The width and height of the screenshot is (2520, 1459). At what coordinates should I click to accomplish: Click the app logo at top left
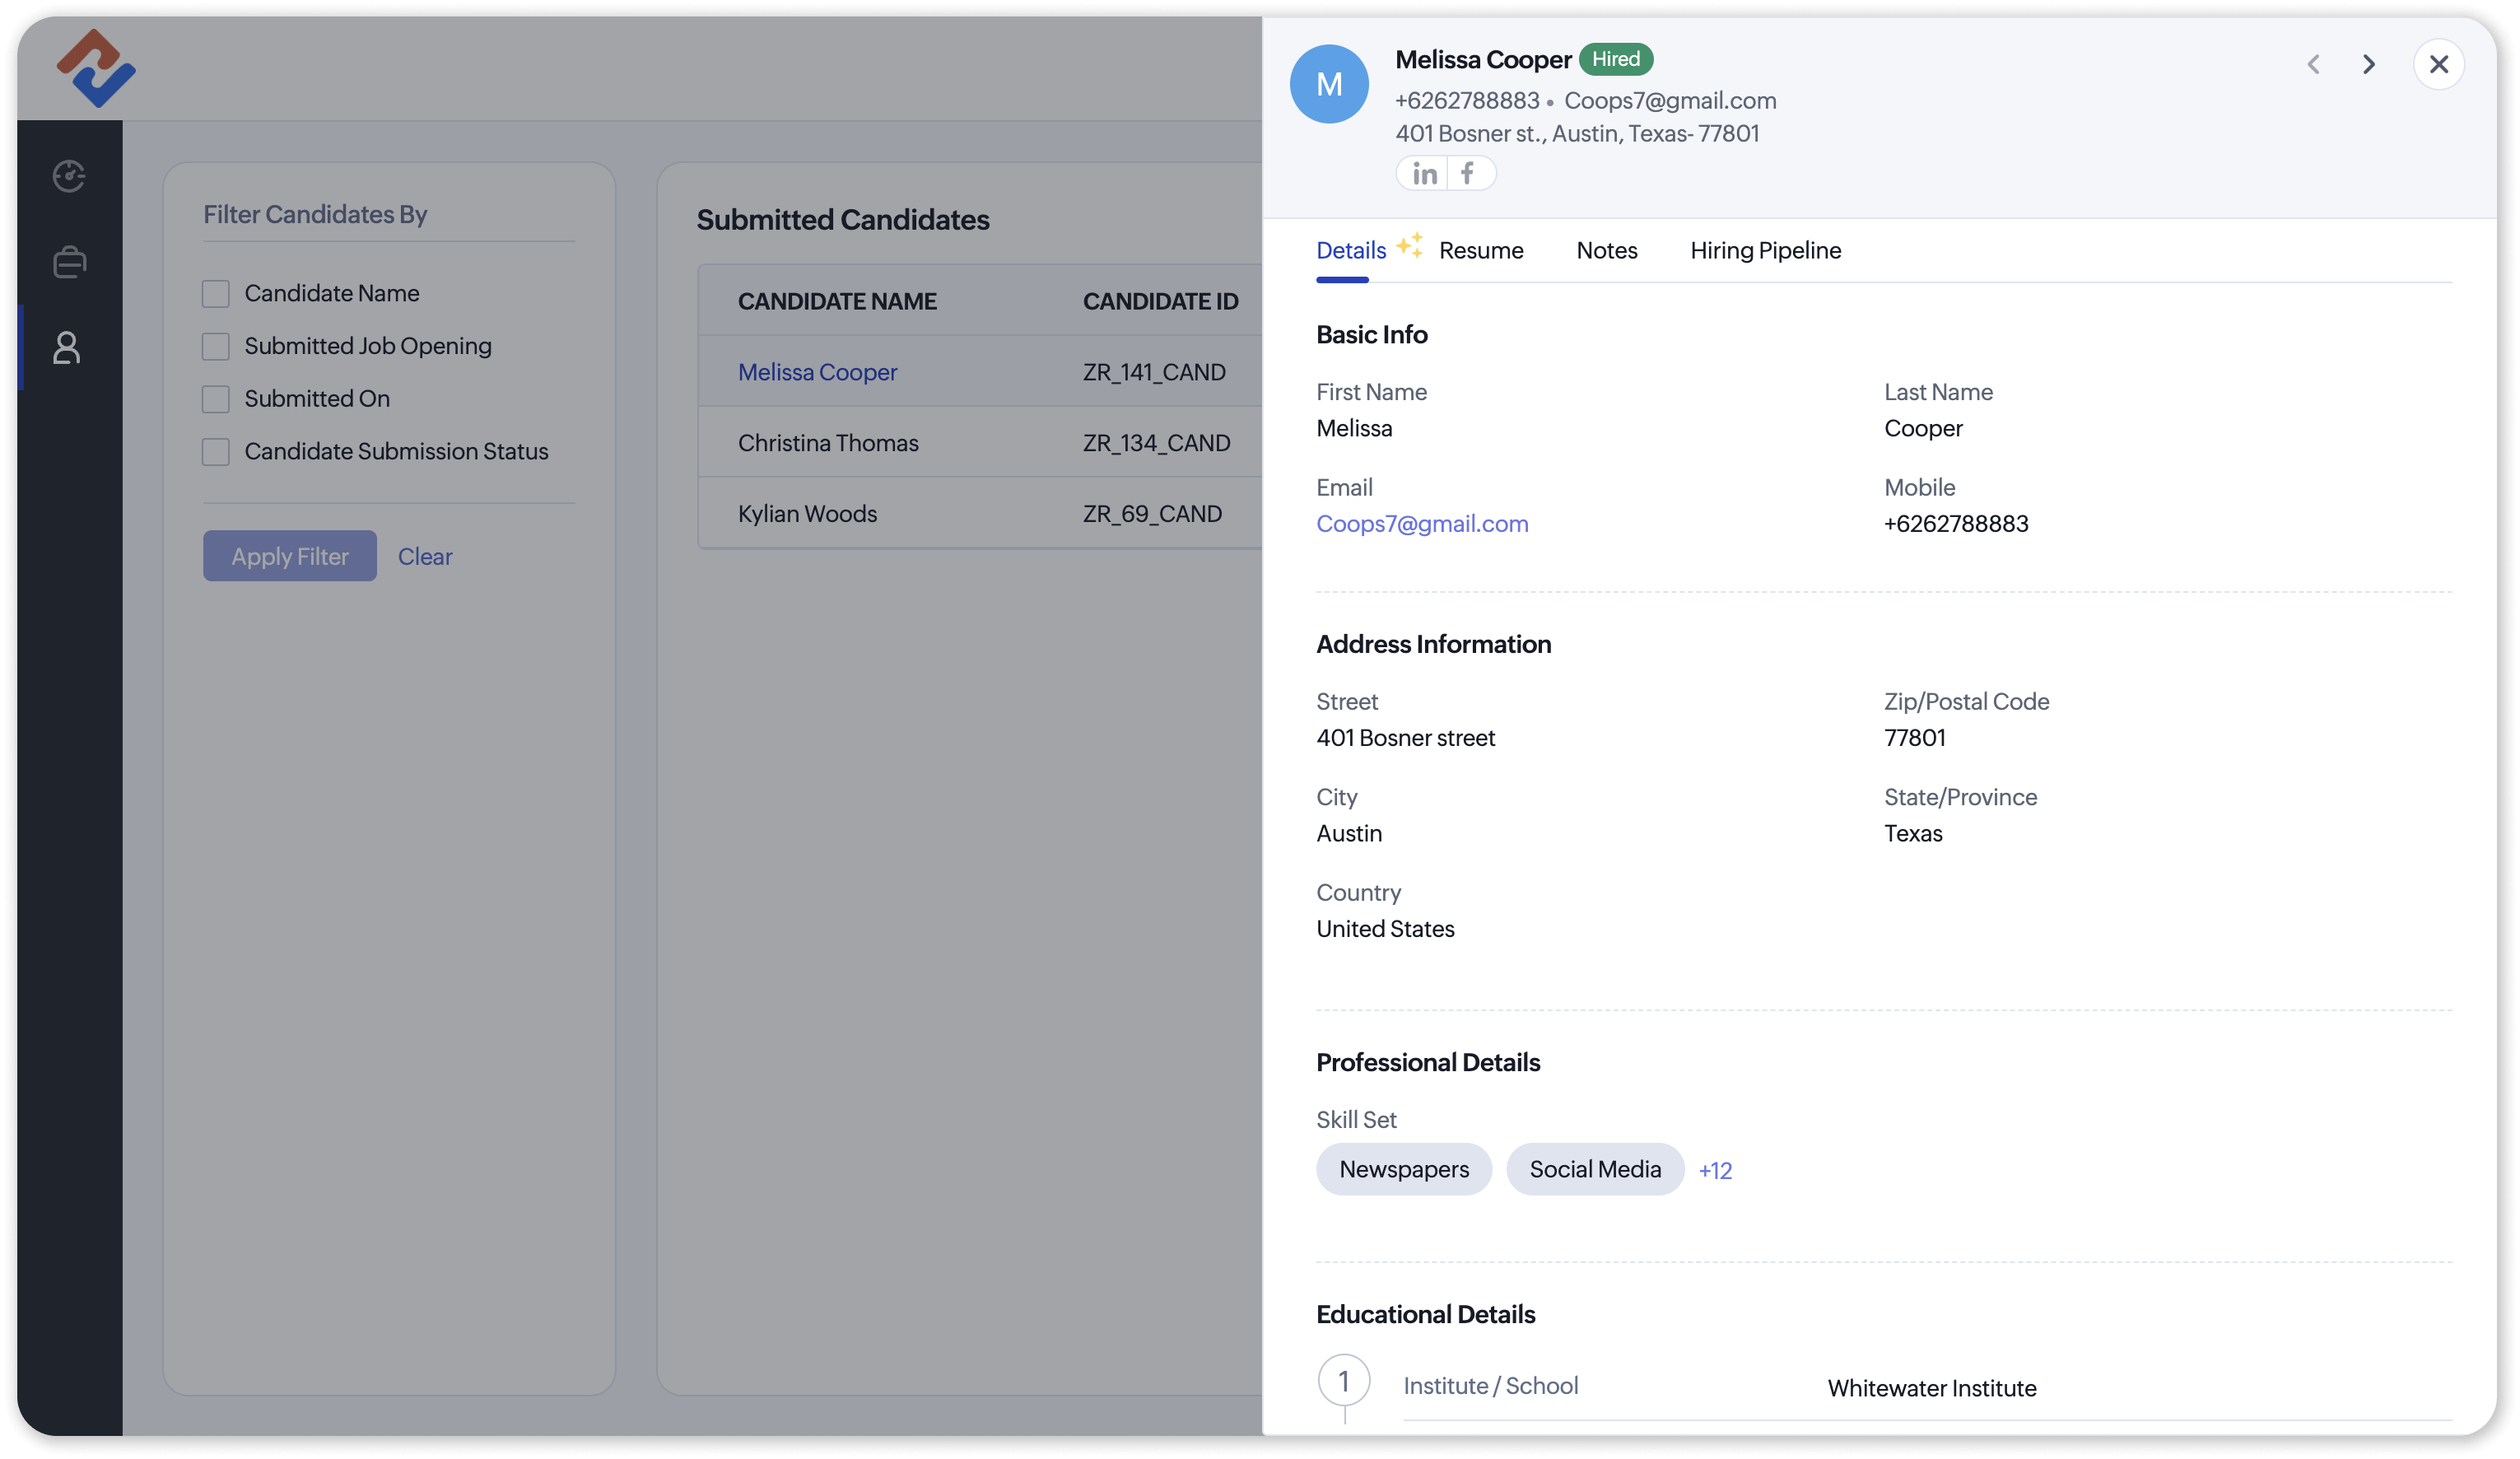coord(95,68)
